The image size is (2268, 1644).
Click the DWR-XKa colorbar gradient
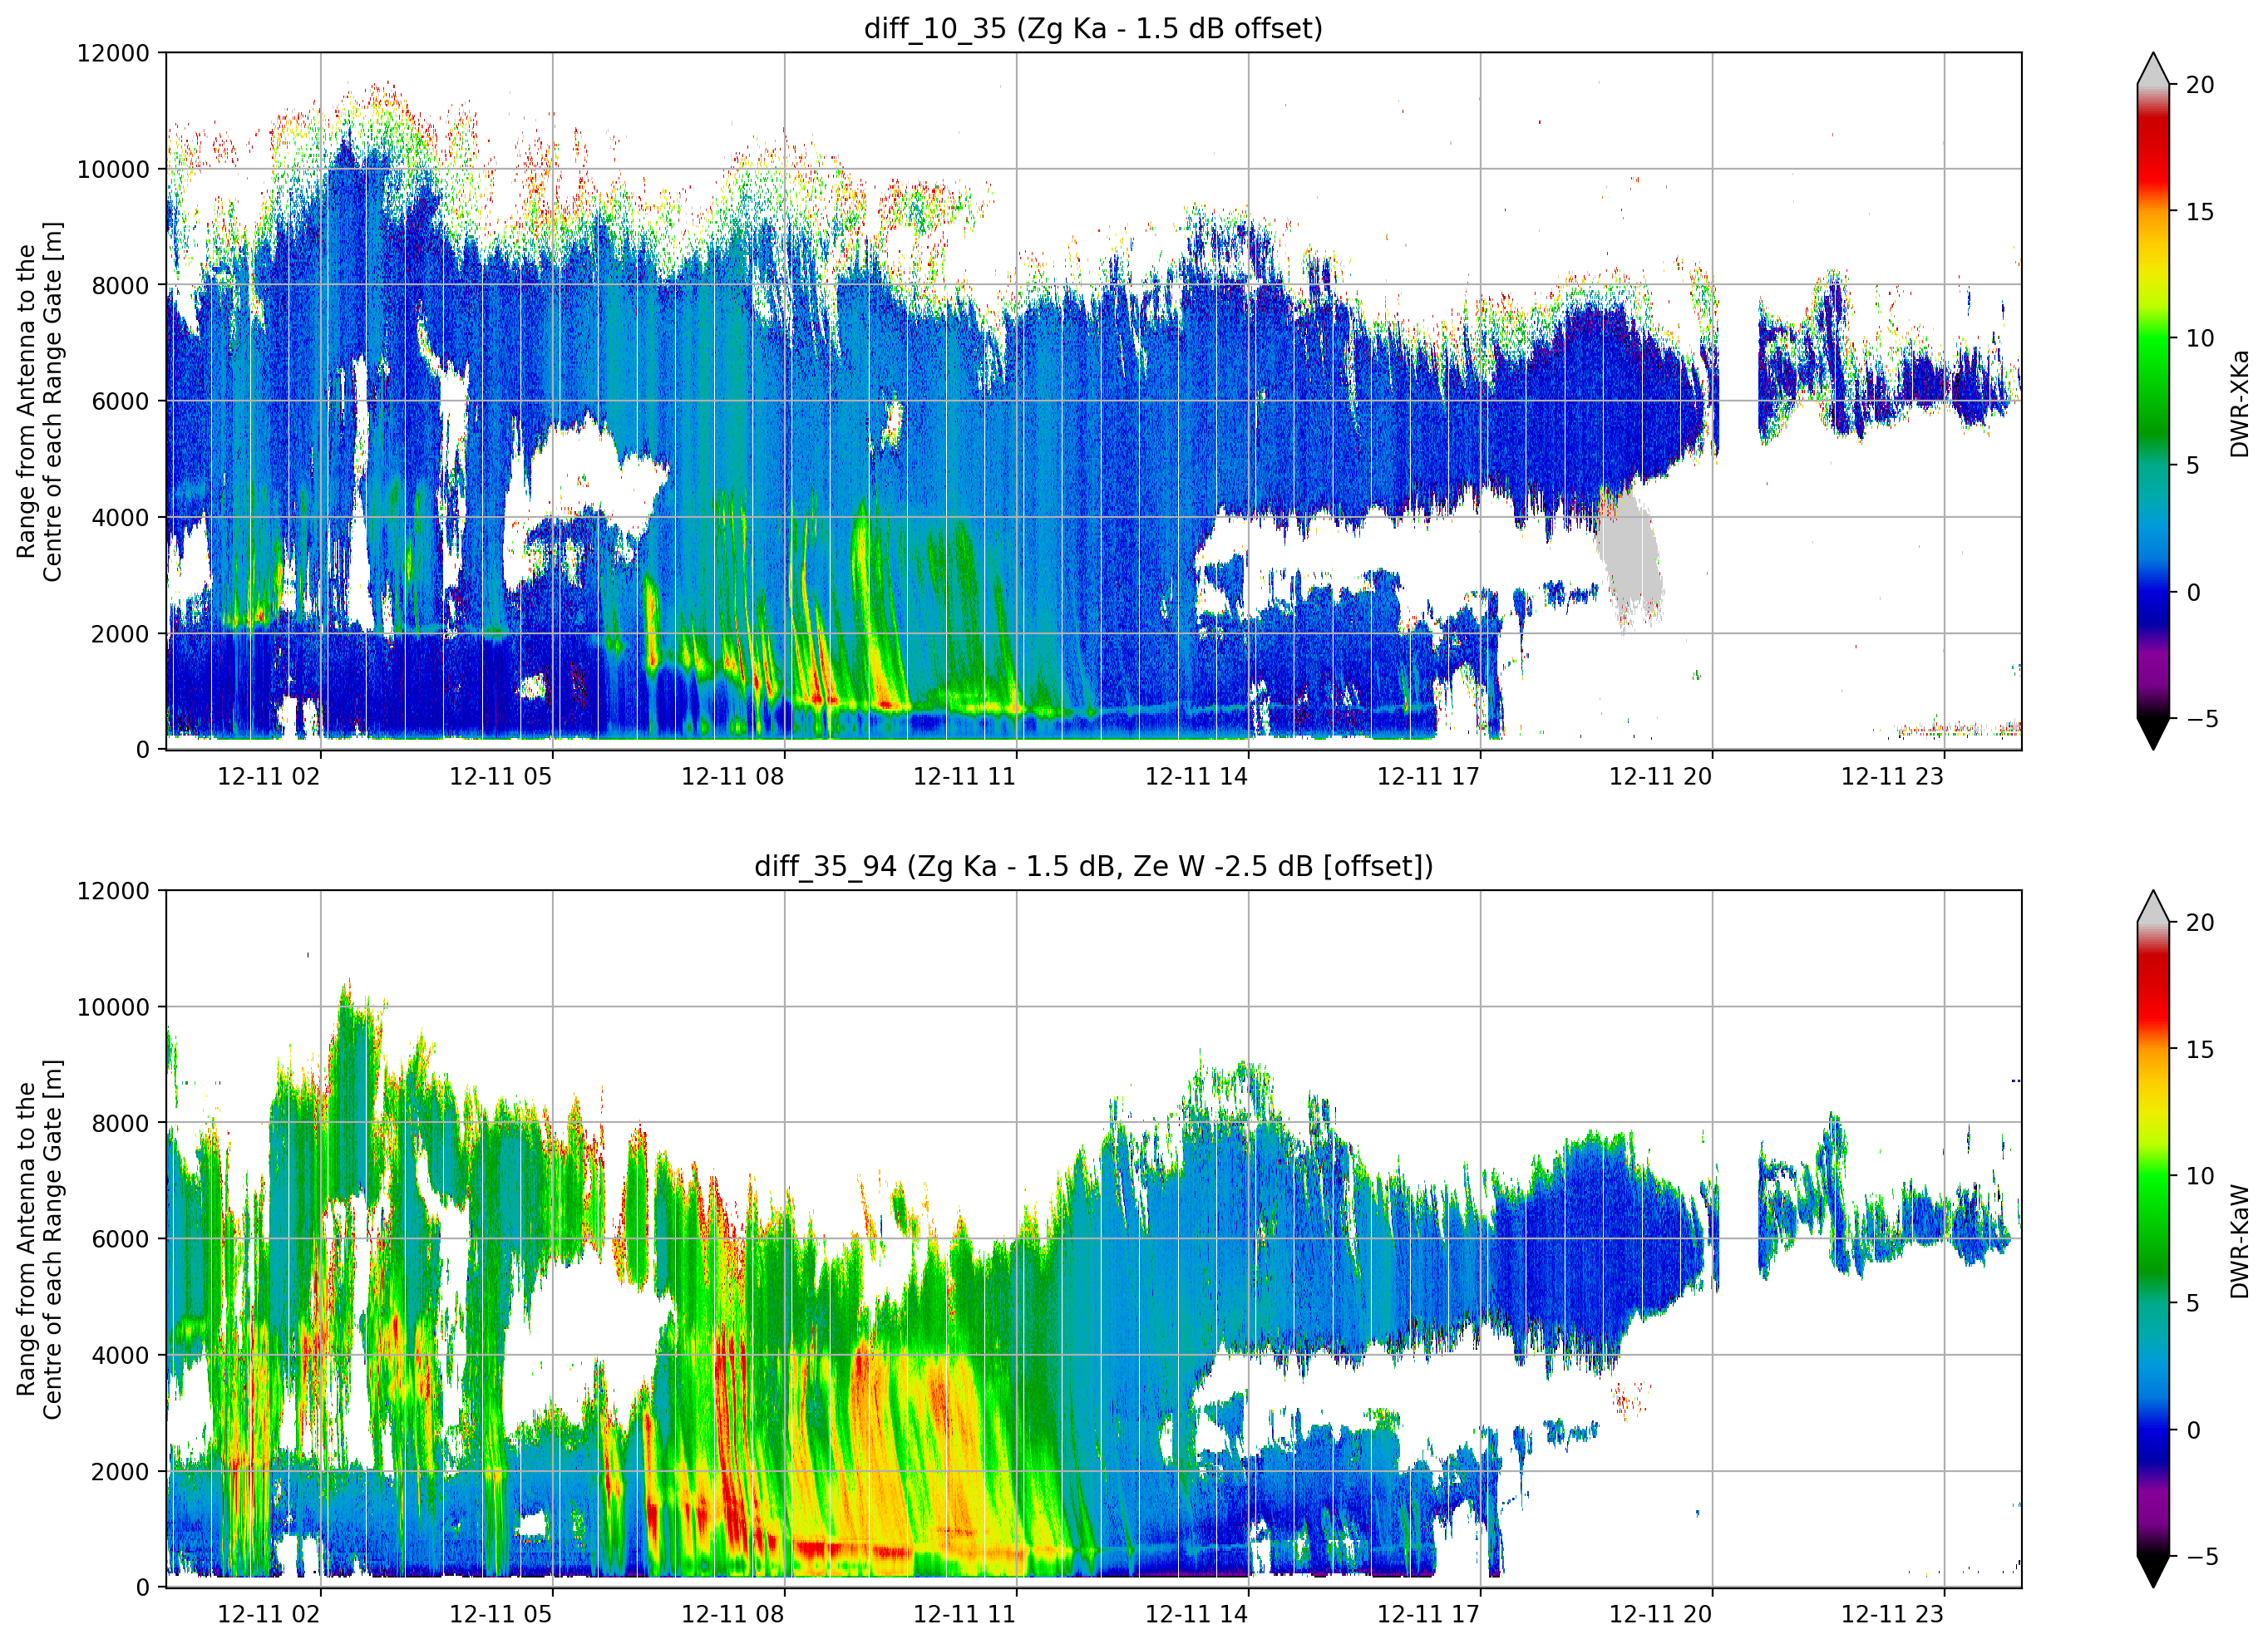tap(2153, 401)
